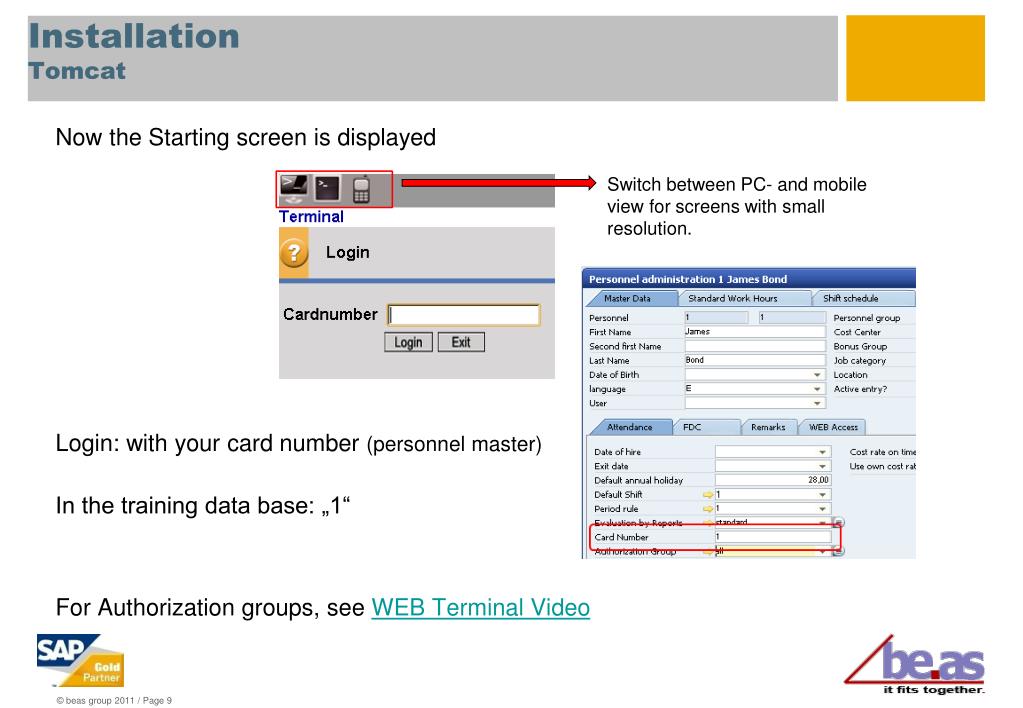1023x708 pixels.
Task: Click orange link arrow beside Default Shift
Action: (708, 495)
